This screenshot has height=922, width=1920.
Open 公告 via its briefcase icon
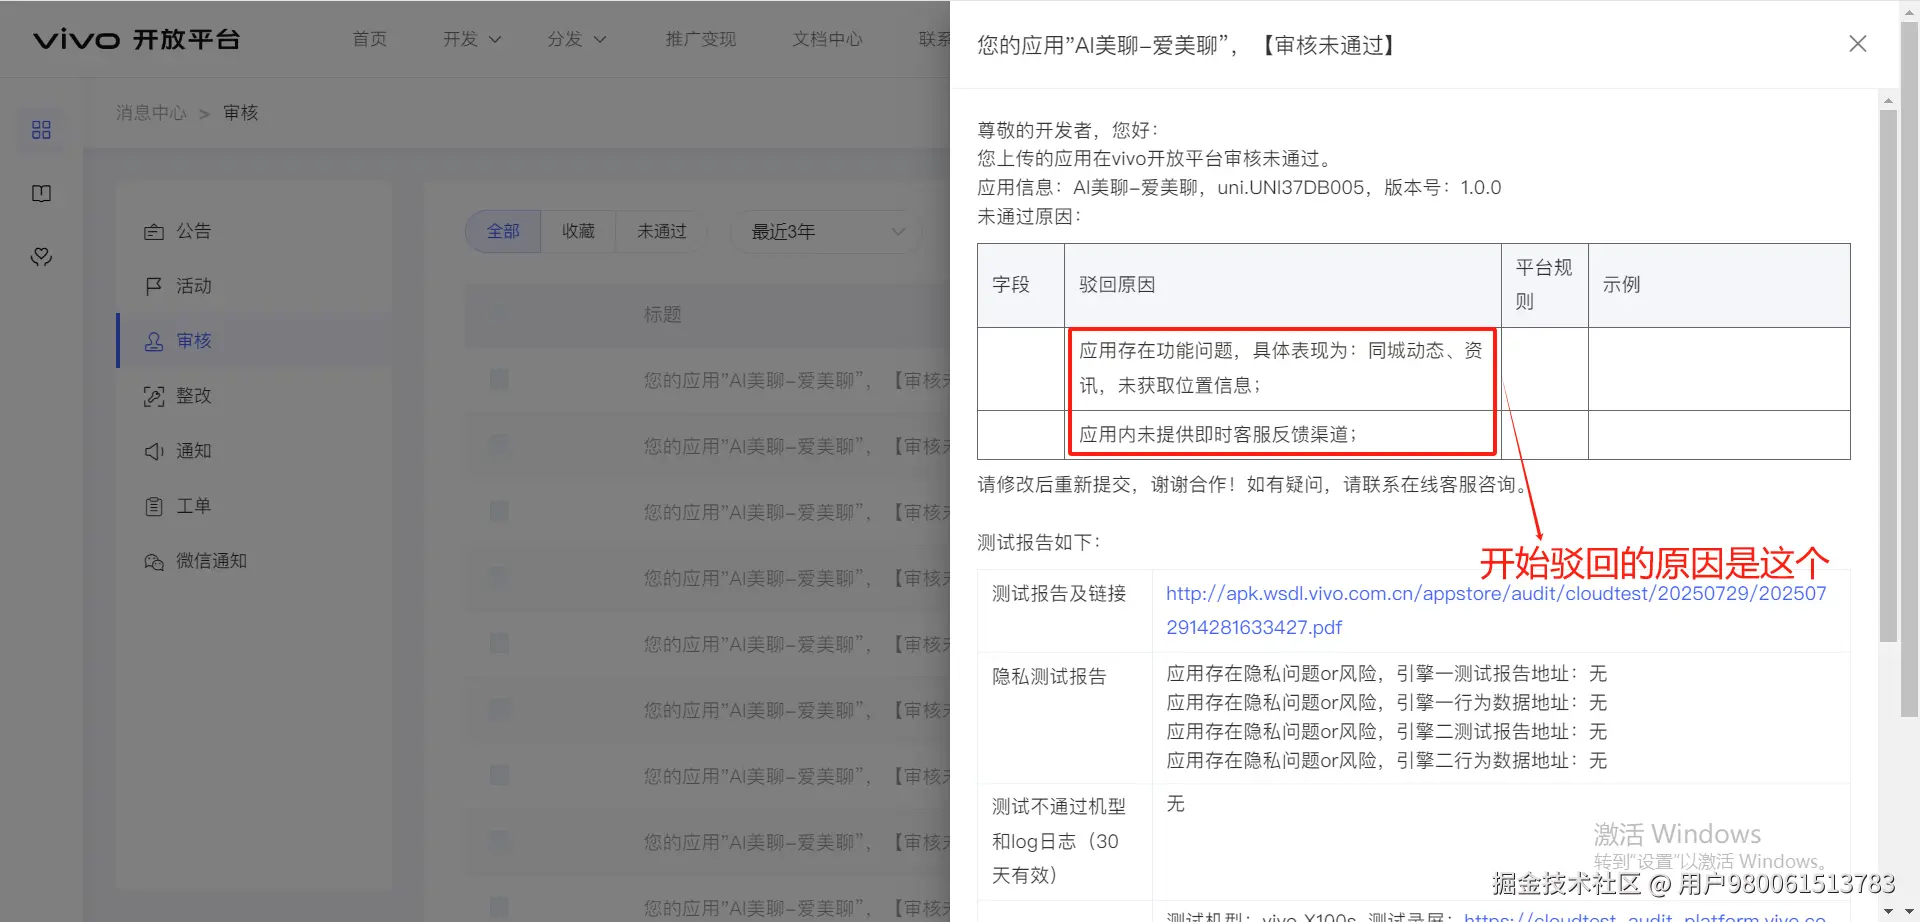pos(154,232)
